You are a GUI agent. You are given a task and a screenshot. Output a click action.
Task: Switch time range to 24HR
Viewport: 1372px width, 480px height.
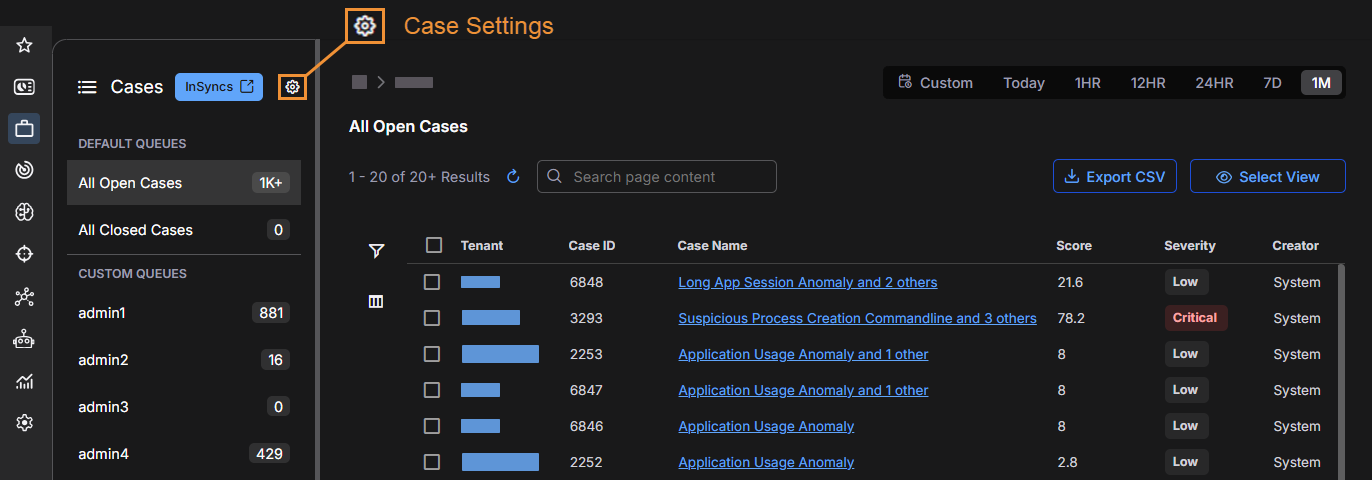[x=1214, y=83]
